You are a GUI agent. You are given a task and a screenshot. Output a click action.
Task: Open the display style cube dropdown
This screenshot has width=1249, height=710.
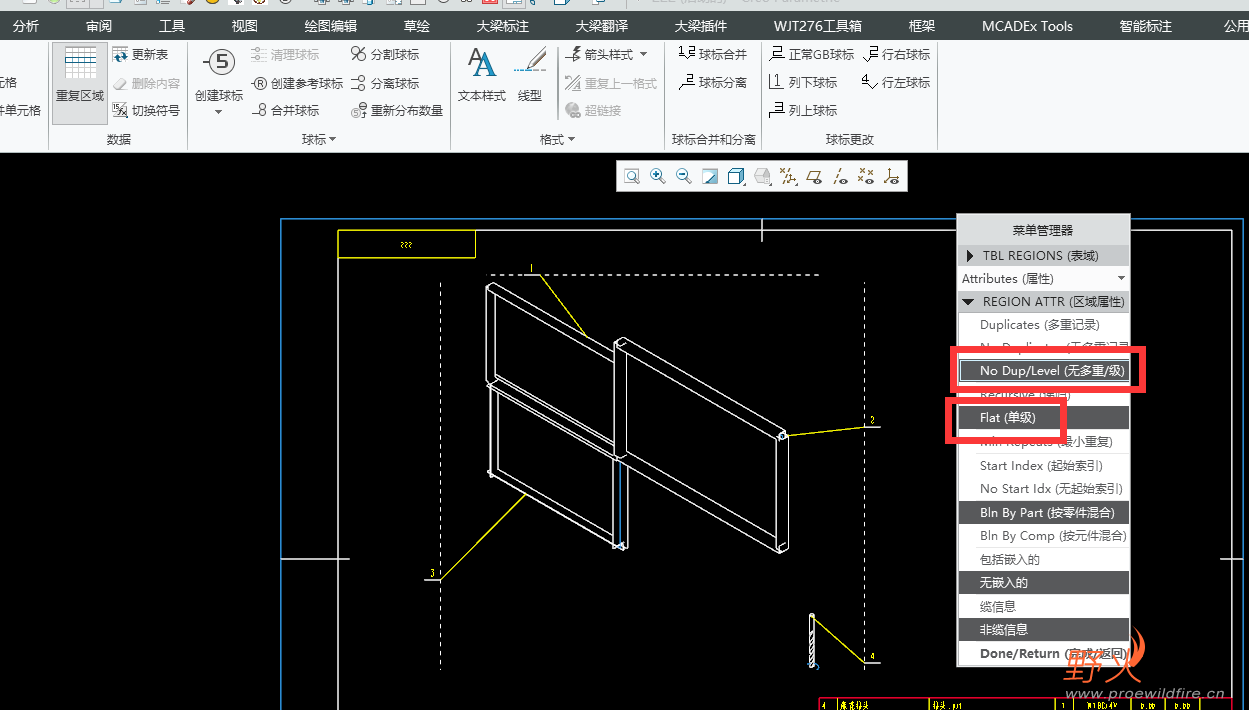[736, 177]
